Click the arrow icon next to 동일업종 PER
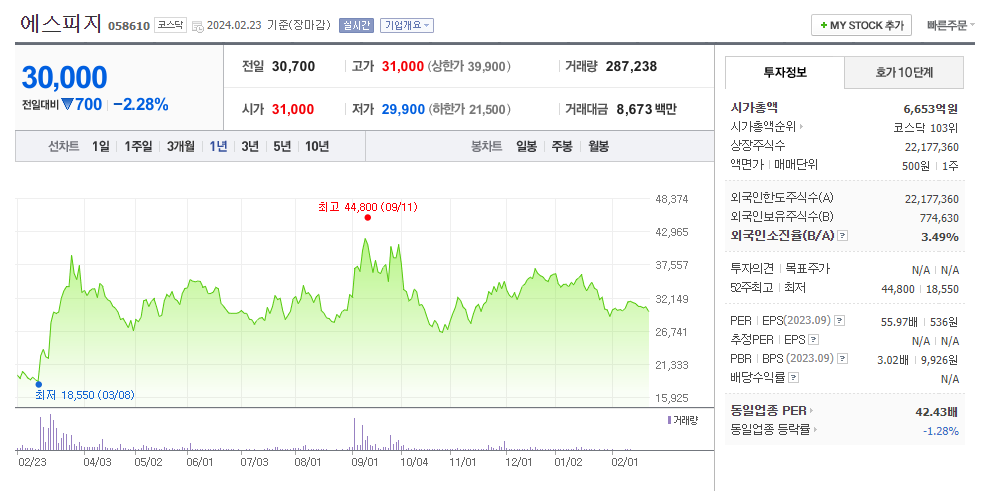Screen dimensions: 987x491 tap(811, 411)
